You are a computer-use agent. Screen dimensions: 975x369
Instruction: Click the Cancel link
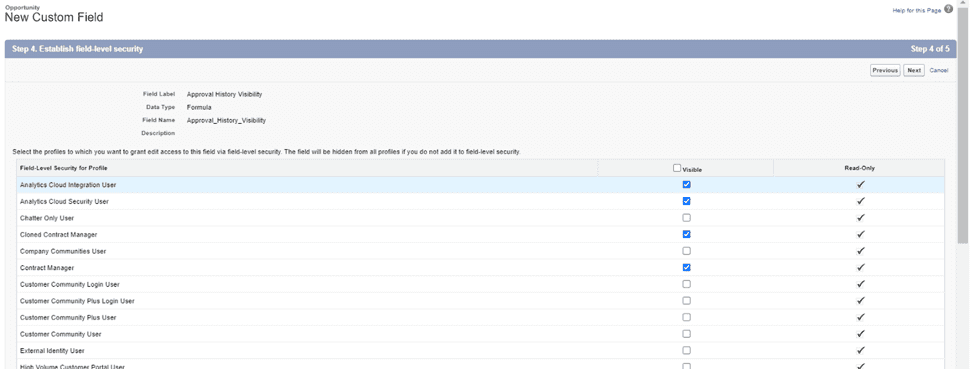pos(938,70)
